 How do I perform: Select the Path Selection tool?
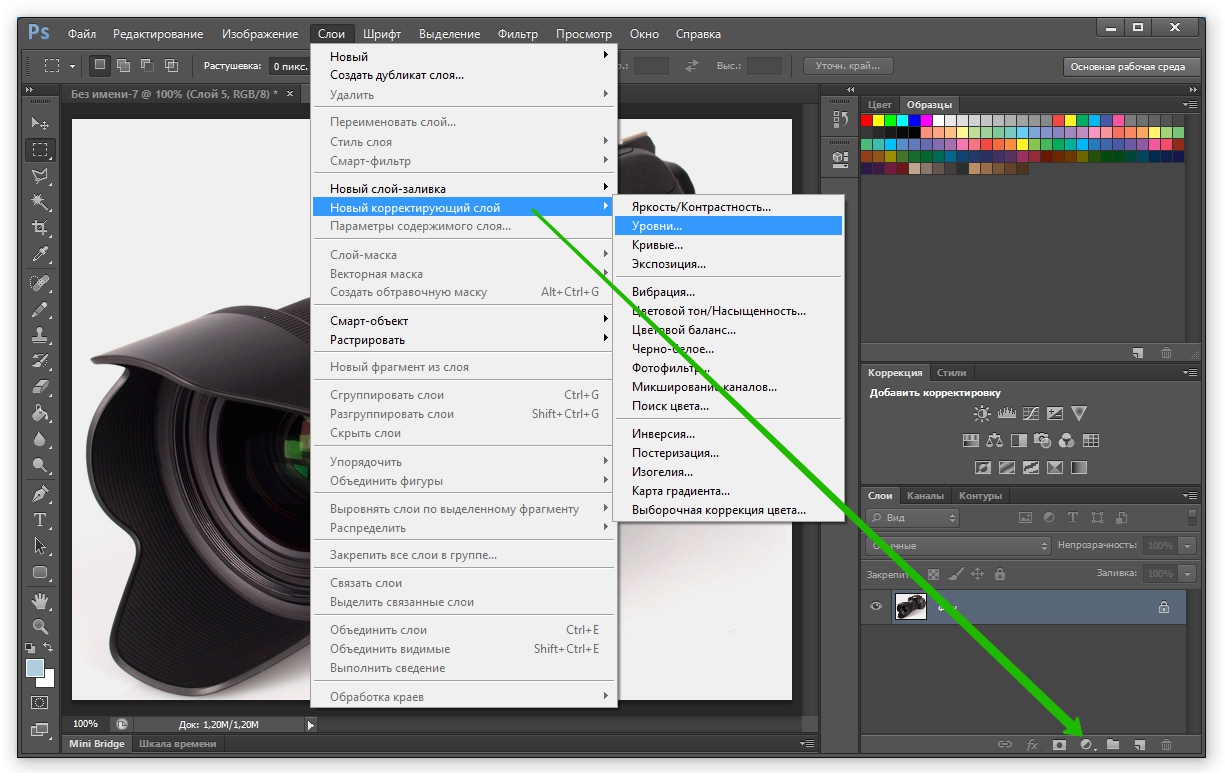(40, 545)
